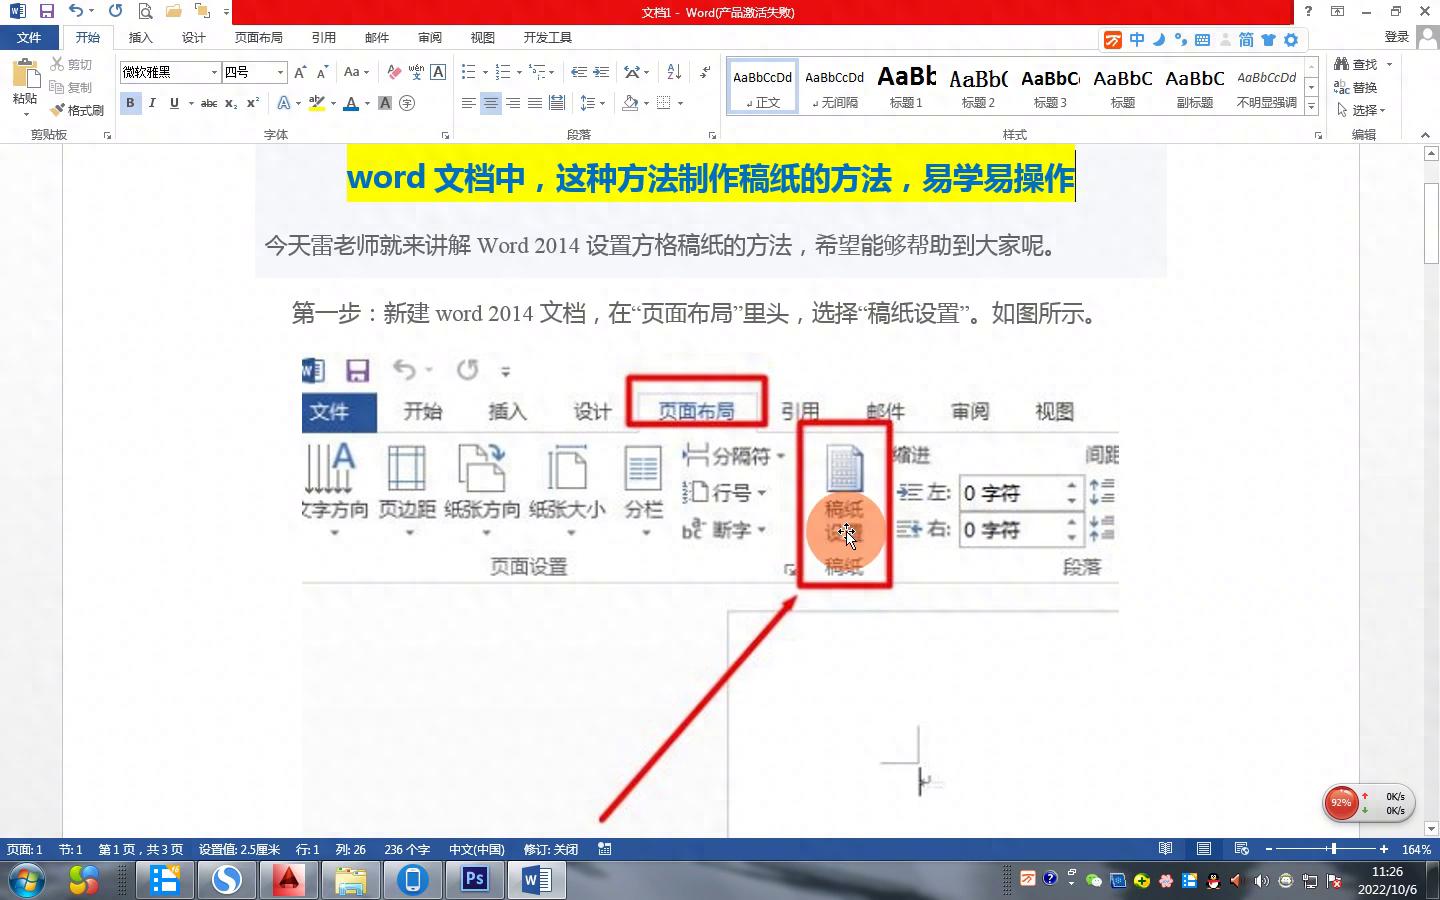Toggle bold formatting off
The width and height of the screenshot is (1440, 900).
(130, 103)
